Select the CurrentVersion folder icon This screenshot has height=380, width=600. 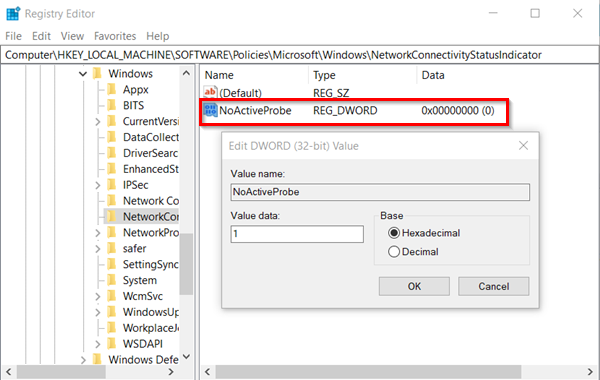pyautogui.click(x=112, y=121)
